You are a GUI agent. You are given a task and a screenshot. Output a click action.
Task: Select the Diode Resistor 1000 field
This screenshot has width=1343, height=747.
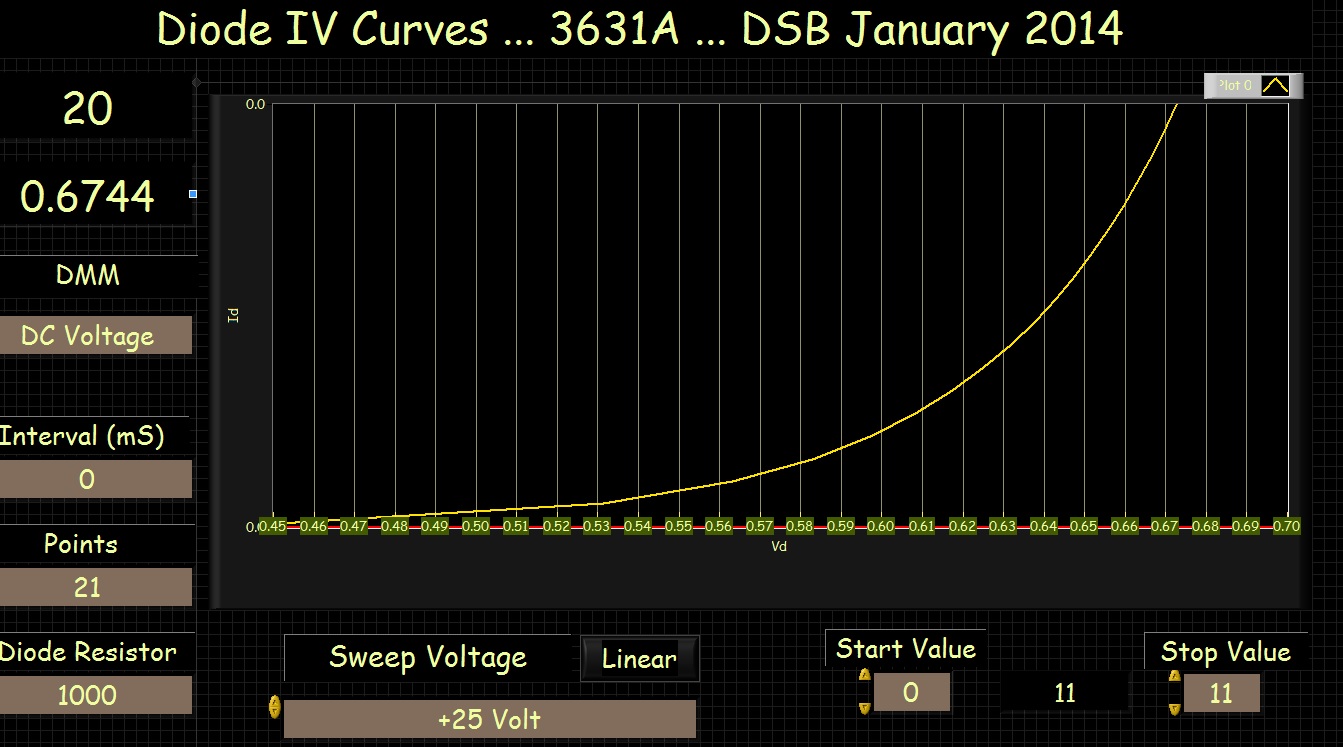[x=94, y=695]
